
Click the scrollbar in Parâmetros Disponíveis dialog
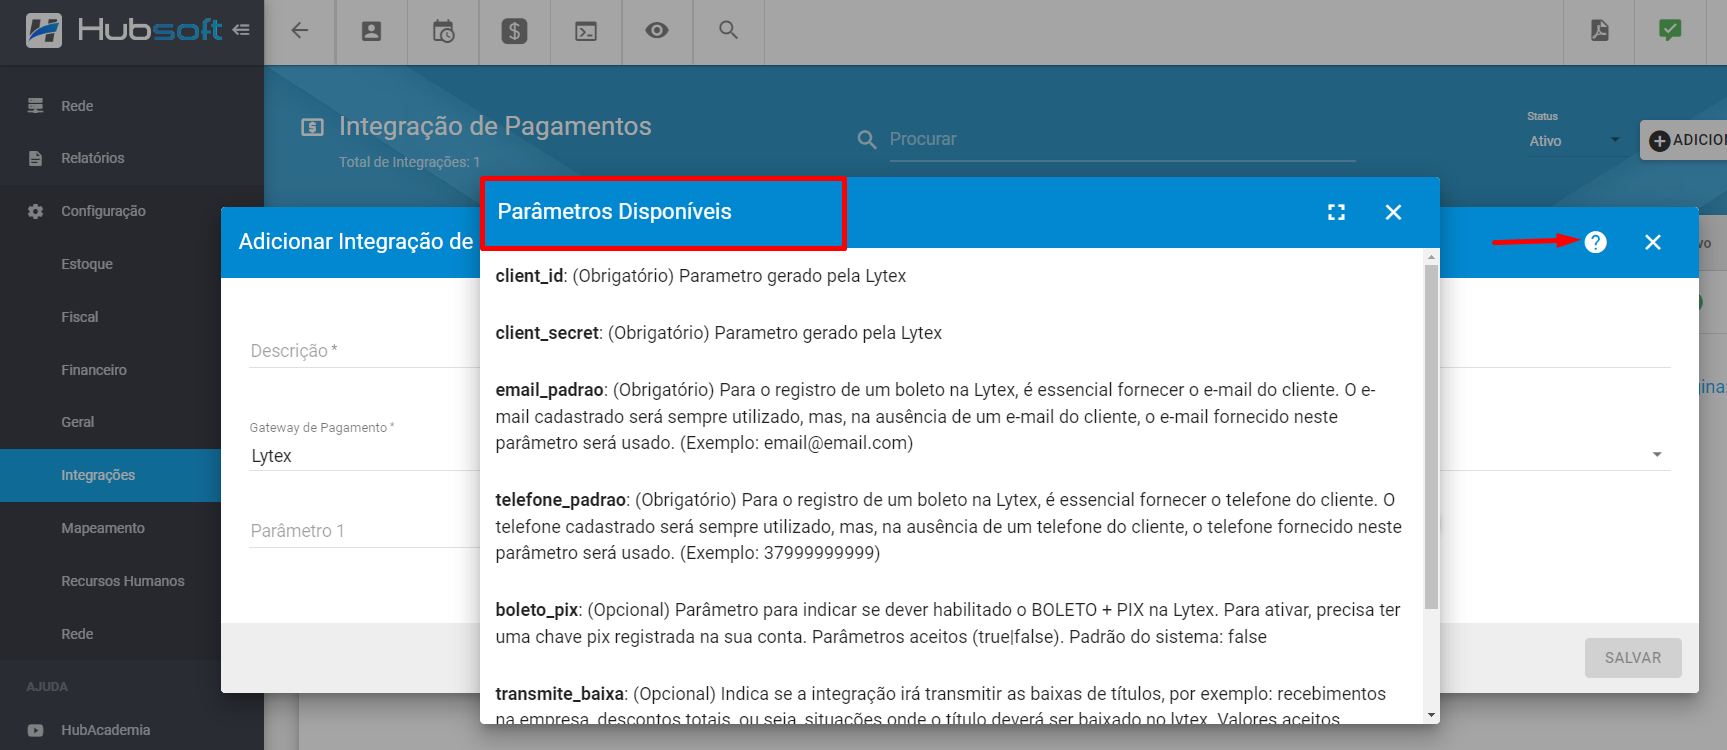click(1431, 436)
